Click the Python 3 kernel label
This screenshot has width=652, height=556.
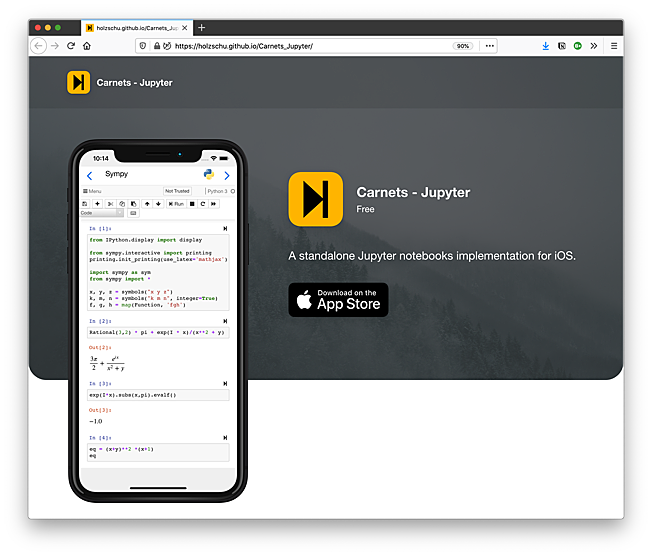217,191
